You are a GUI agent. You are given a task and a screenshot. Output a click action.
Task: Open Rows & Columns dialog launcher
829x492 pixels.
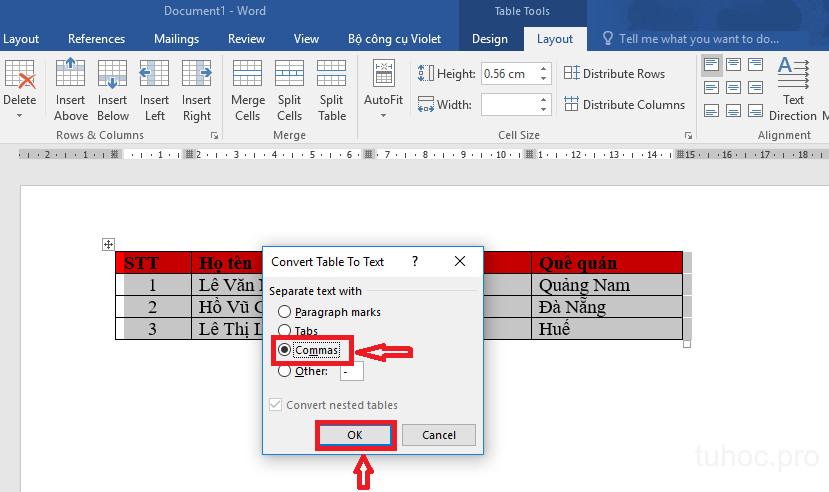[214, 136]
